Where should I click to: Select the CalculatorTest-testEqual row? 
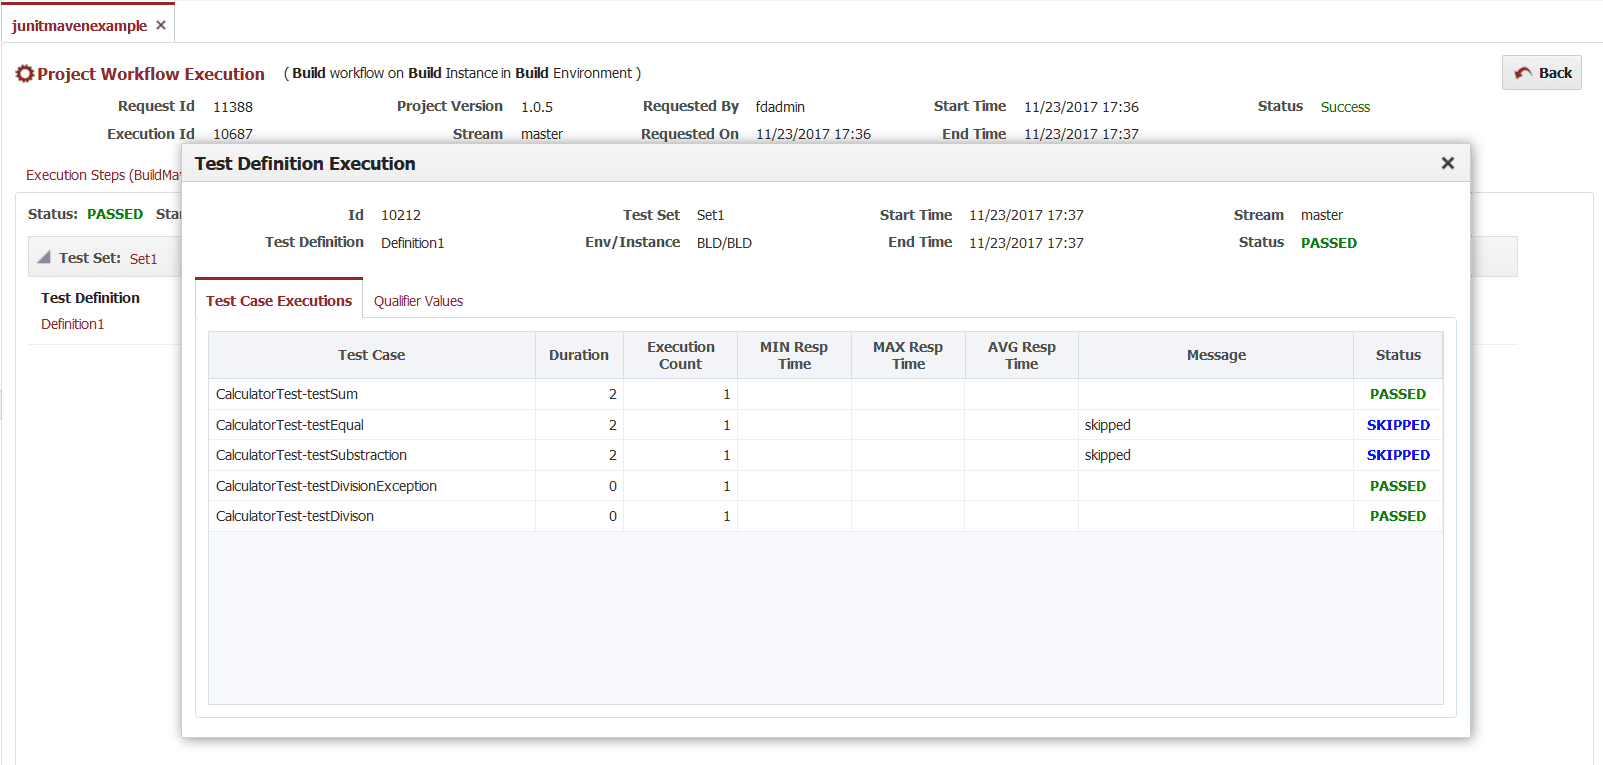coord(825,425)
